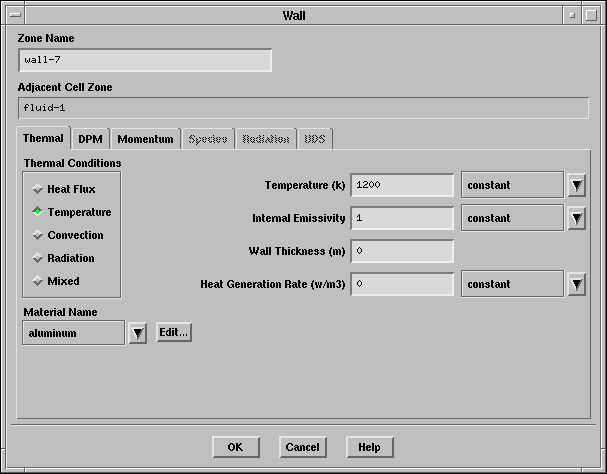Screen dimensions: 607x474
Task: Click the Wall Thickness (m) value field
Action: (402, 251)
